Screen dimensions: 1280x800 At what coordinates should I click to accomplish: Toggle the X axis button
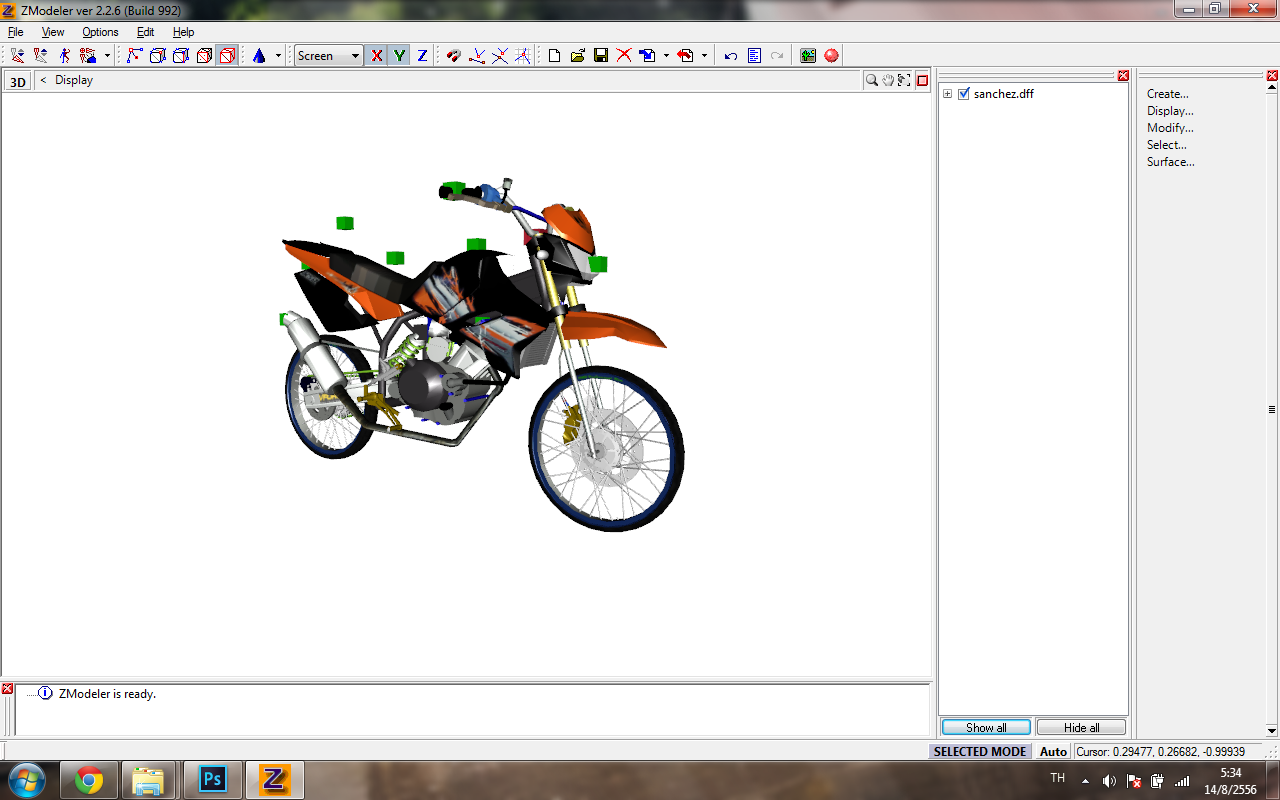(x=376, y=56)
